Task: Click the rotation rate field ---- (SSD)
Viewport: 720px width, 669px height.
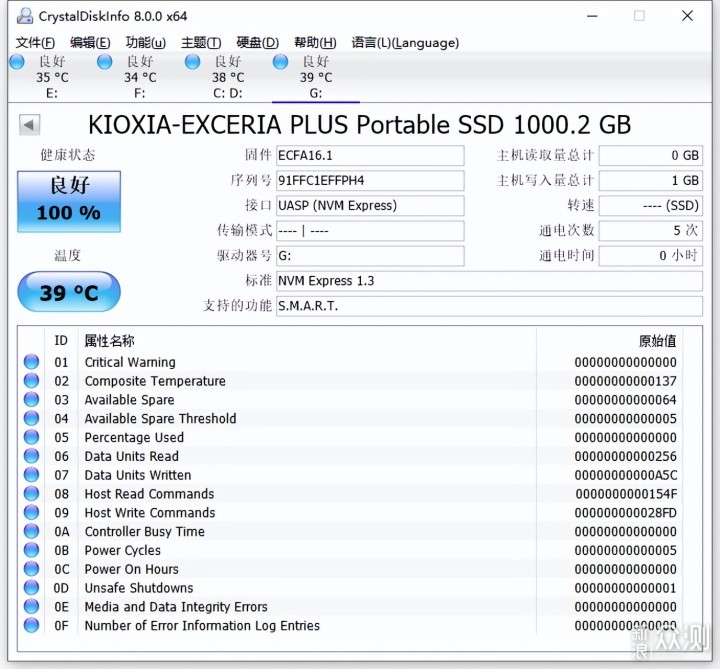Action: click(651, 205)
